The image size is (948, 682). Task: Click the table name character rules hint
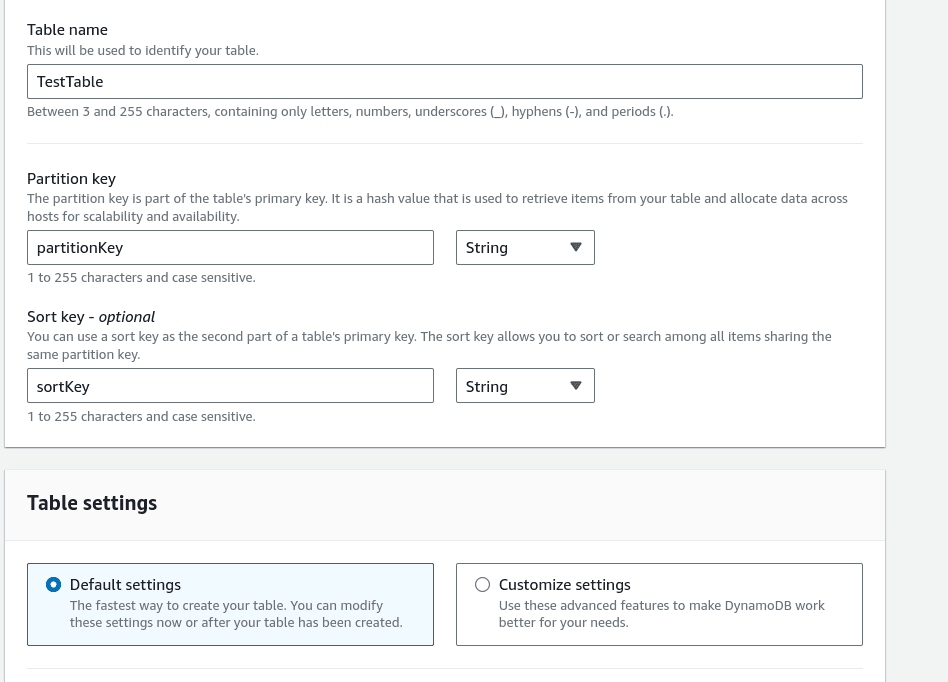pyautogui.click(x=350, y=112)
